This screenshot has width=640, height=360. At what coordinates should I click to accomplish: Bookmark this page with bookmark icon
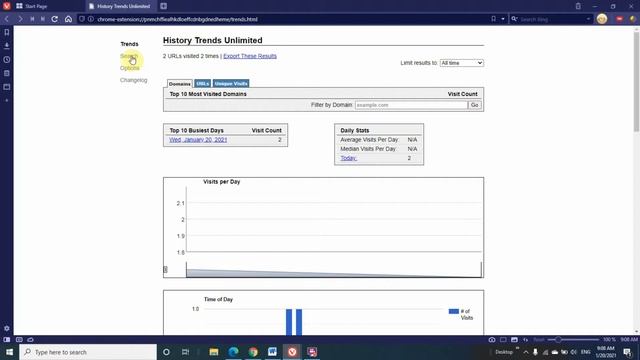tap(493, 19)
